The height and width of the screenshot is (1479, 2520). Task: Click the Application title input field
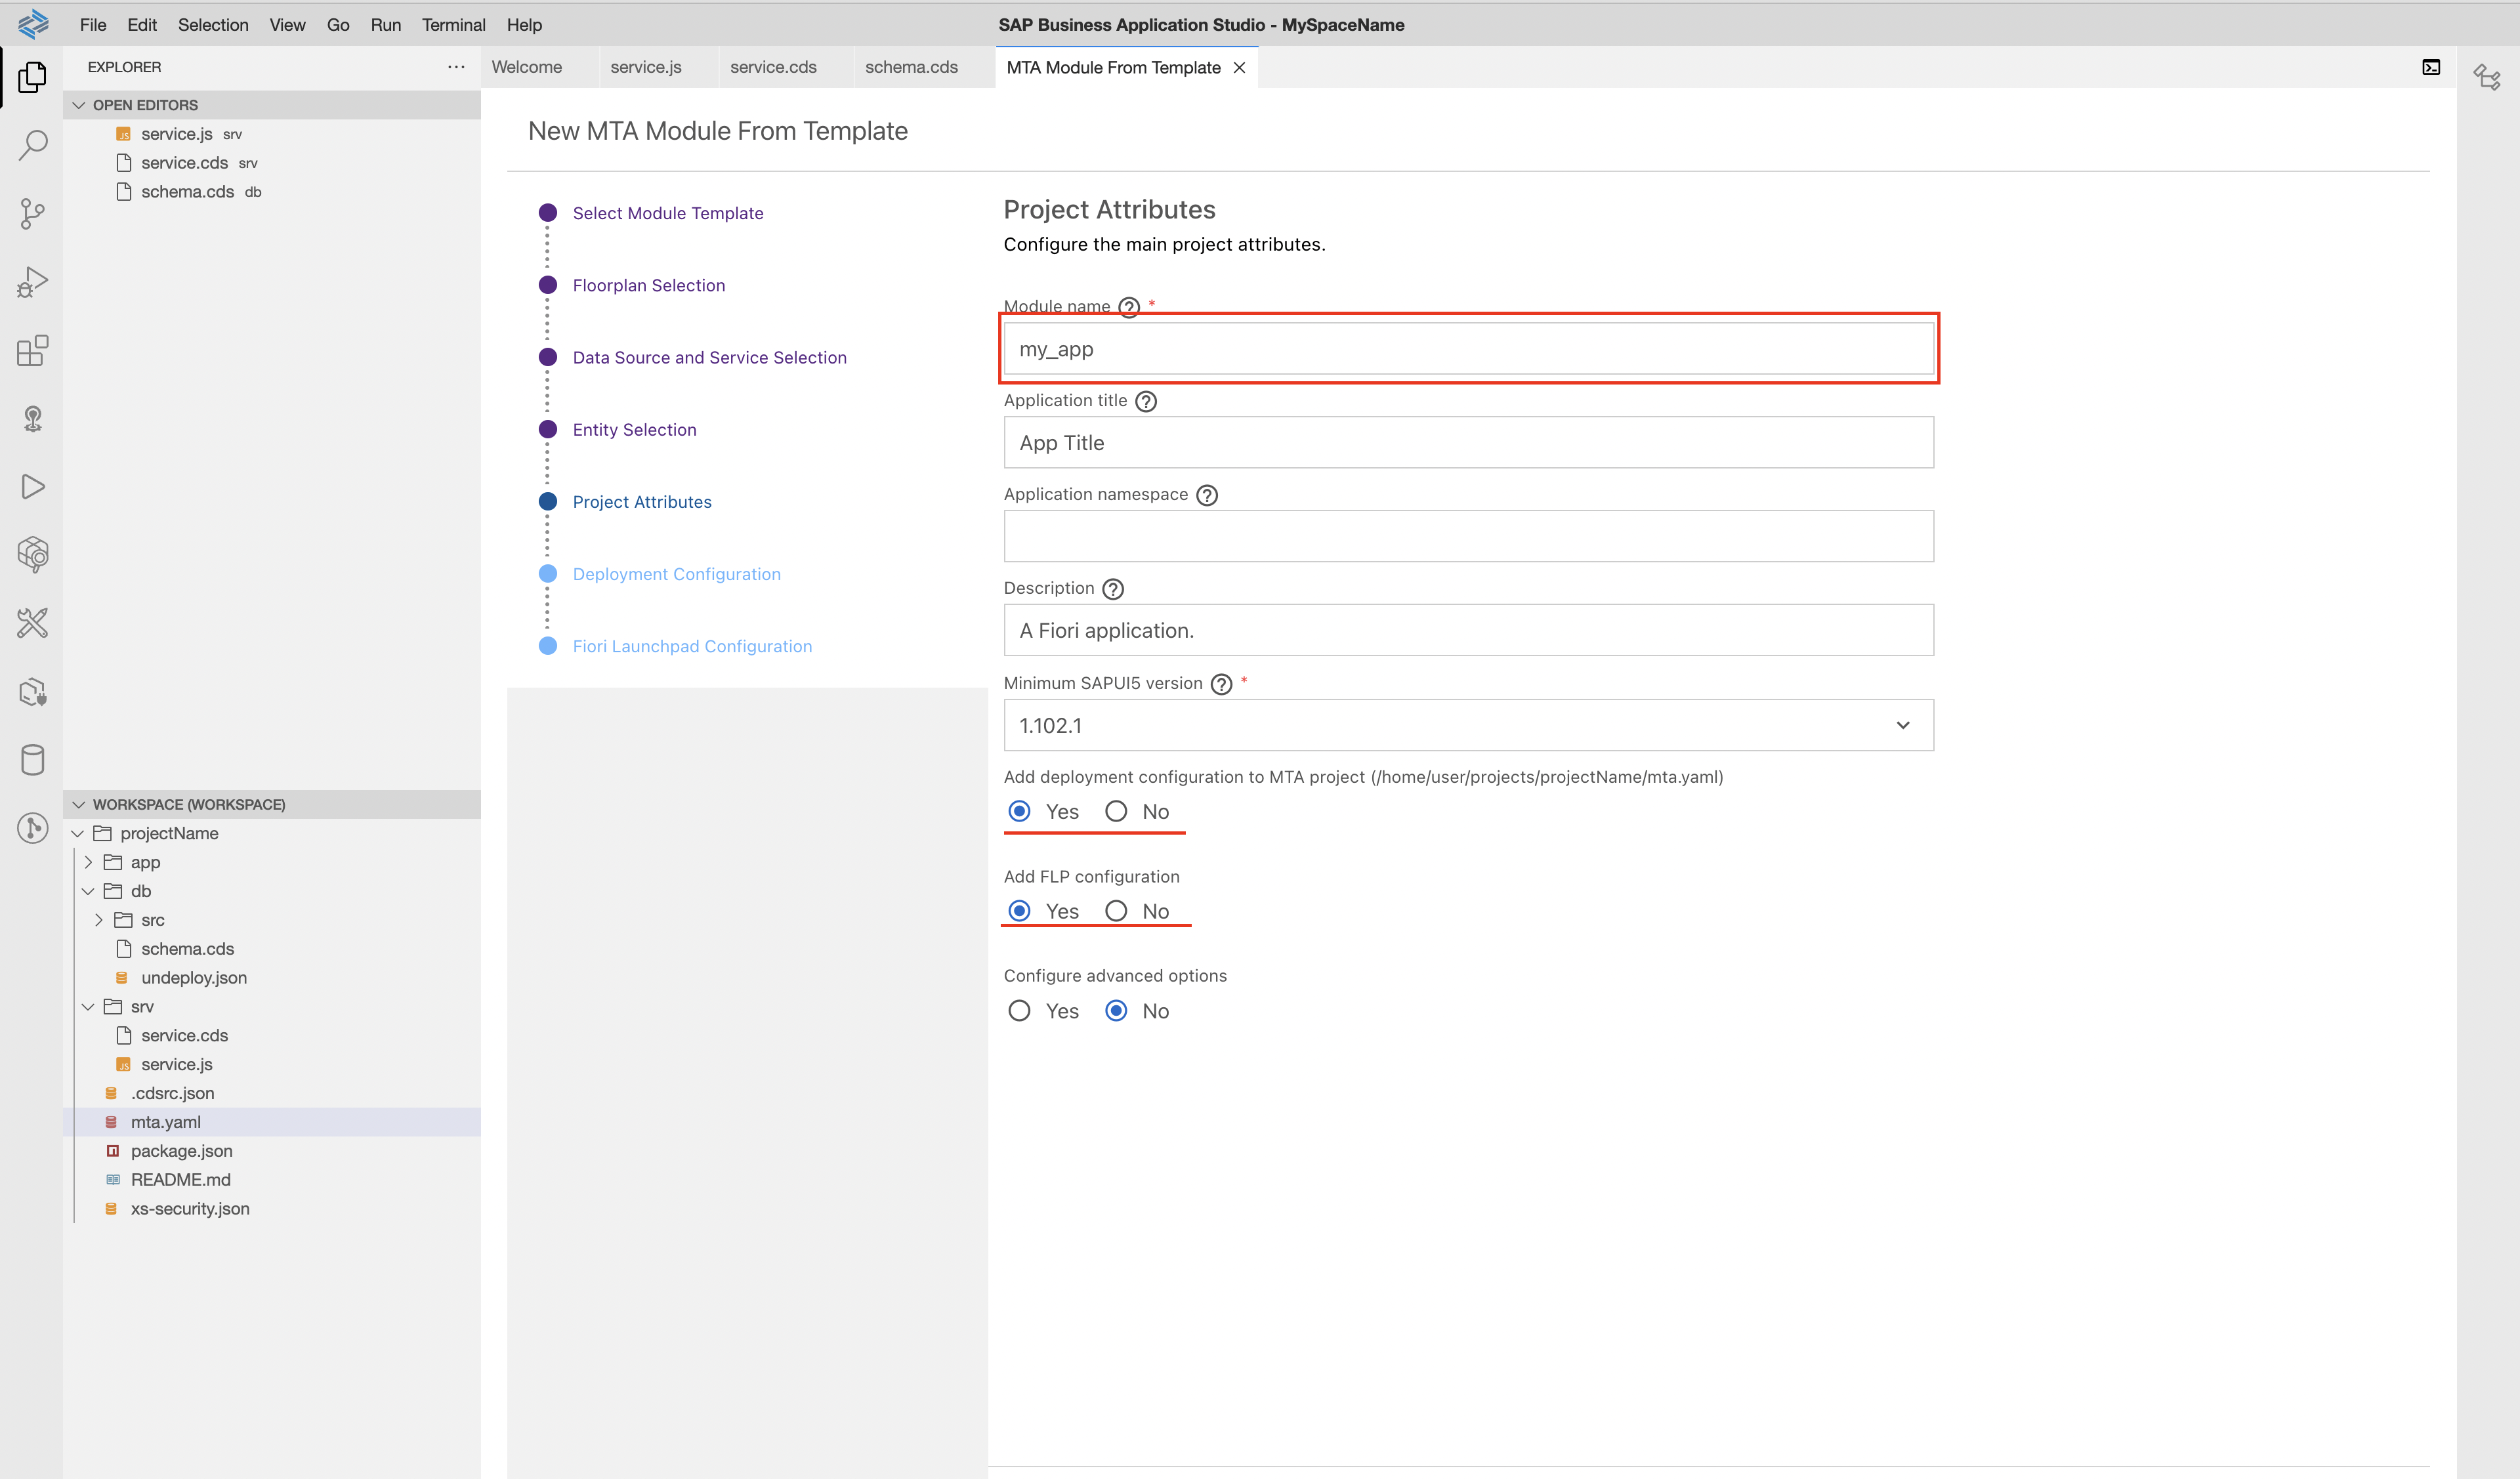coord(1468,443)
